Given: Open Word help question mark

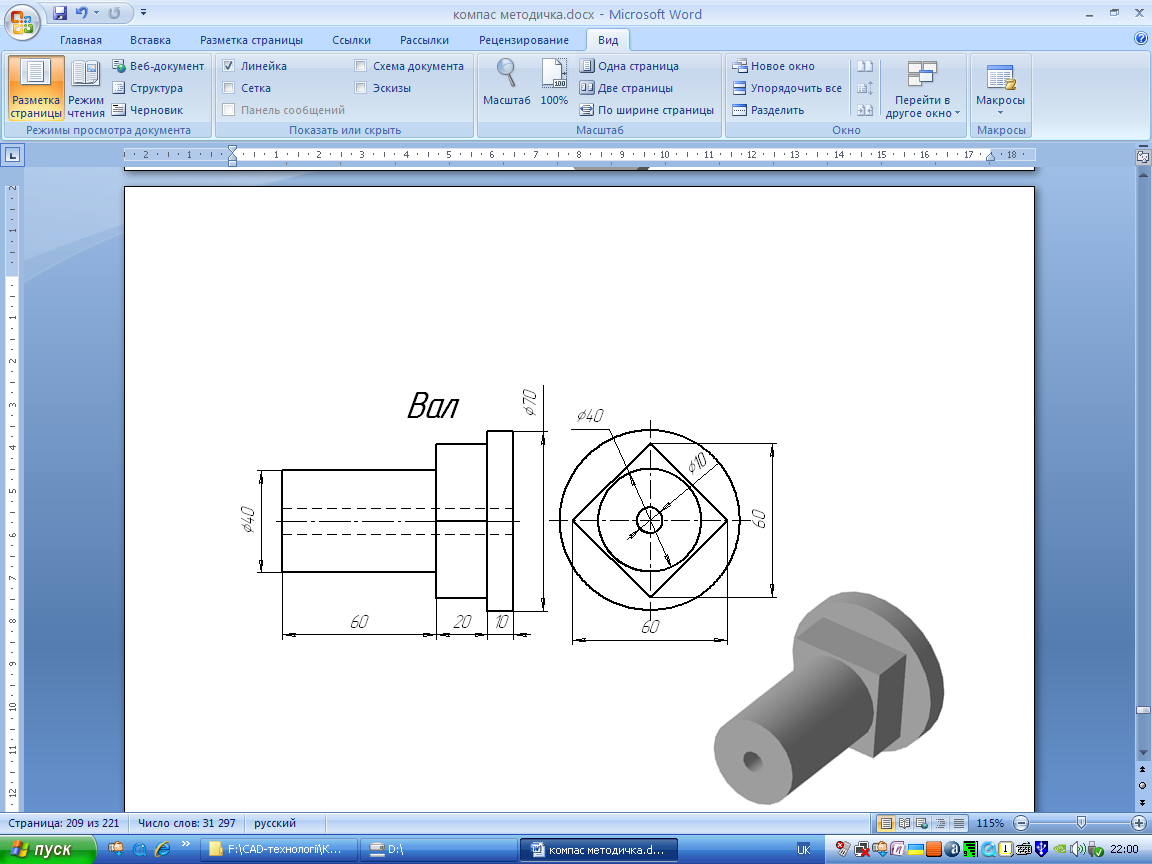Looking at the screenshot, I should 1140,39.
